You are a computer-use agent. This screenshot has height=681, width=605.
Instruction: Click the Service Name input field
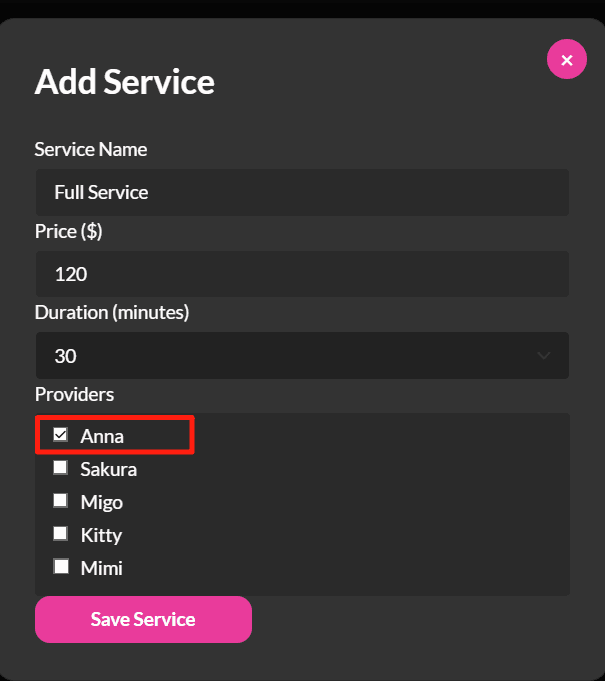[302, 193]
